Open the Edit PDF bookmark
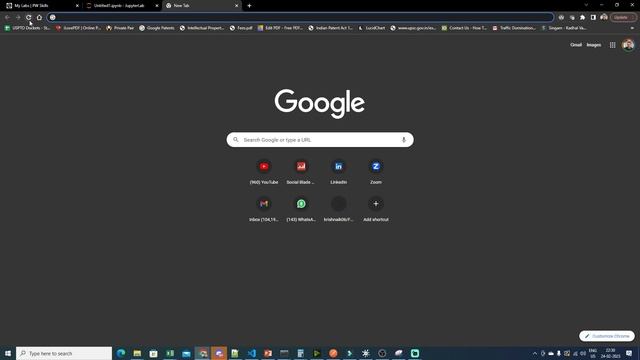 point(280,28)
